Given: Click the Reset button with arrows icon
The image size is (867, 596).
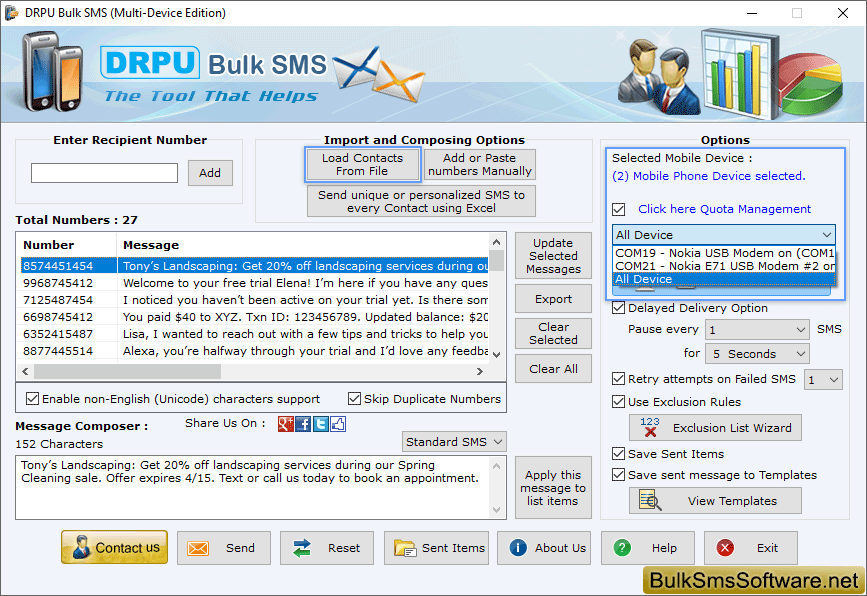Looking at the screenshot, I should tap(327, 548).
